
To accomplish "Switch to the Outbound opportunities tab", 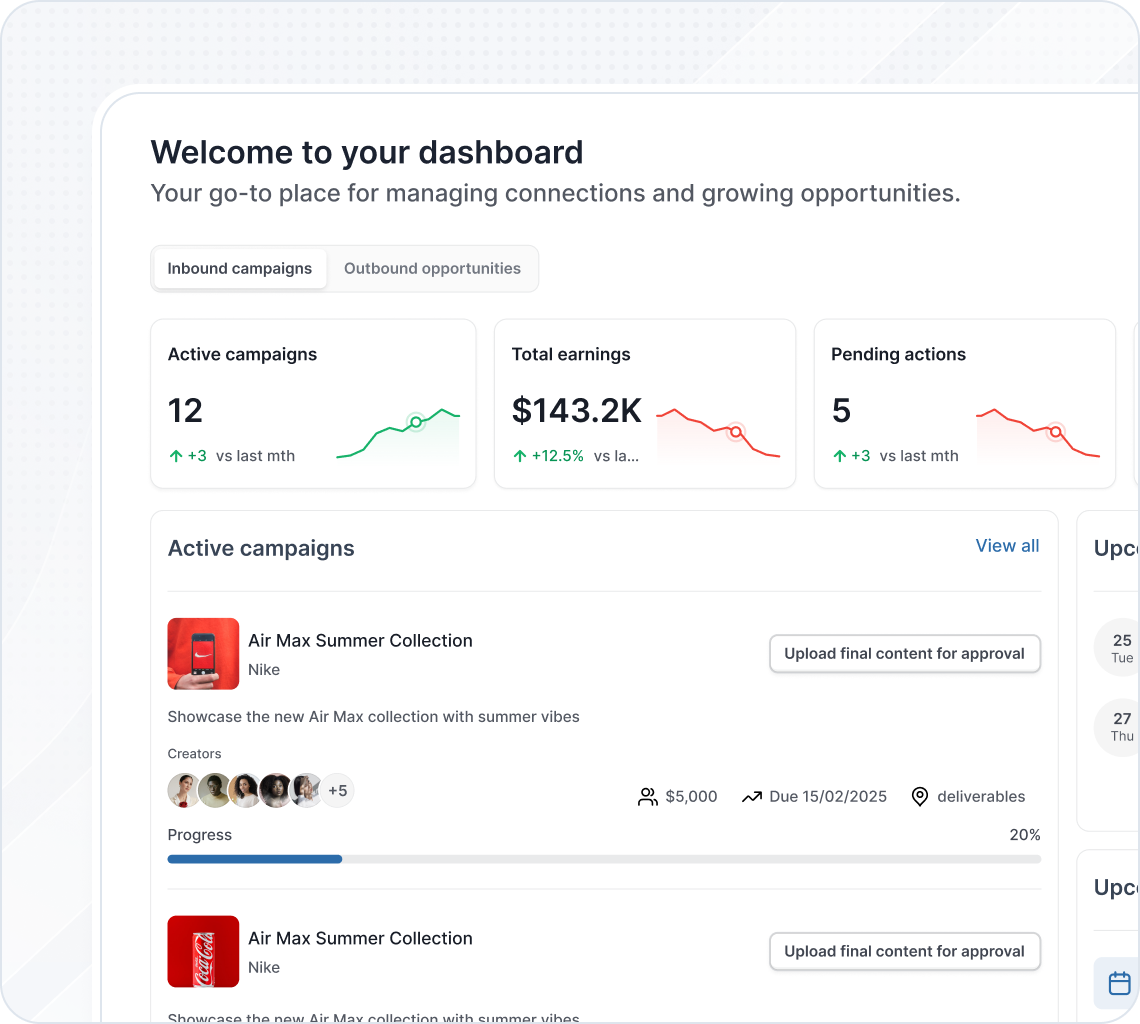I will coord(432,268).
